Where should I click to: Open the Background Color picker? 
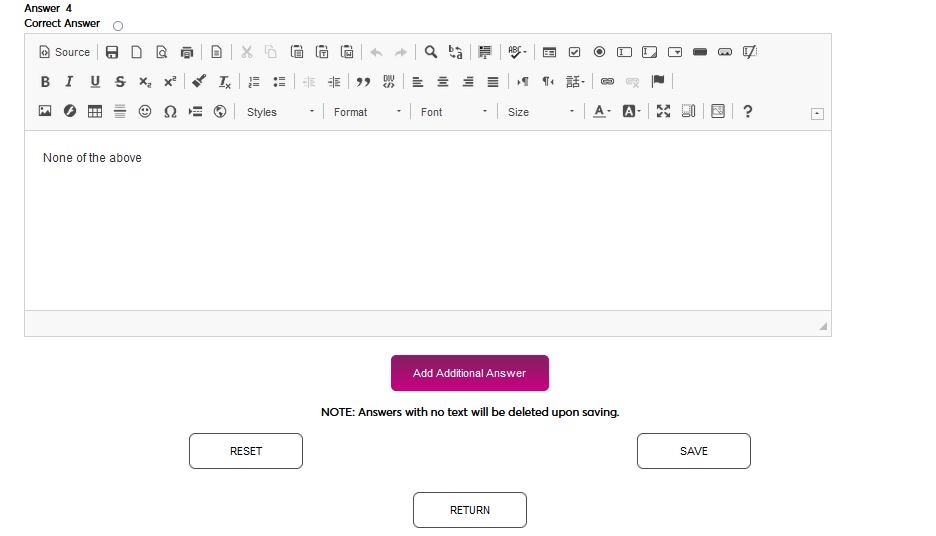(632, 111)
